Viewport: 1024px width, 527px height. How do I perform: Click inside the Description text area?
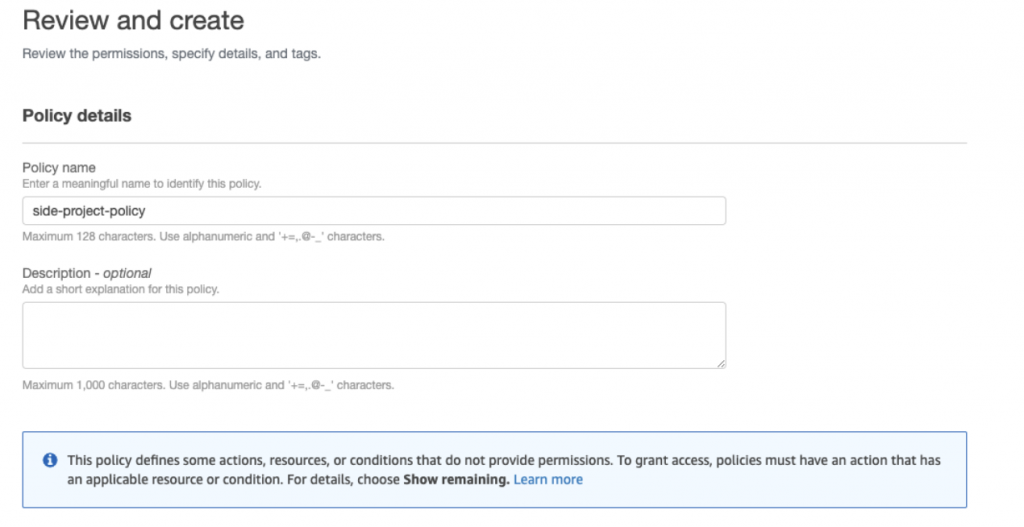[x=374, y=335]
